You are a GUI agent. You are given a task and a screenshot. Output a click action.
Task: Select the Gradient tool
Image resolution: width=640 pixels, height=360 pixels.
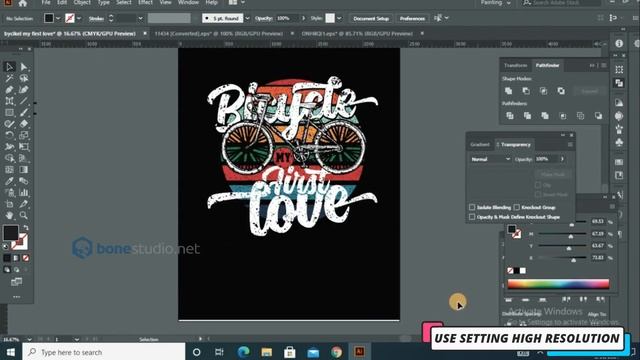point(24,169)
